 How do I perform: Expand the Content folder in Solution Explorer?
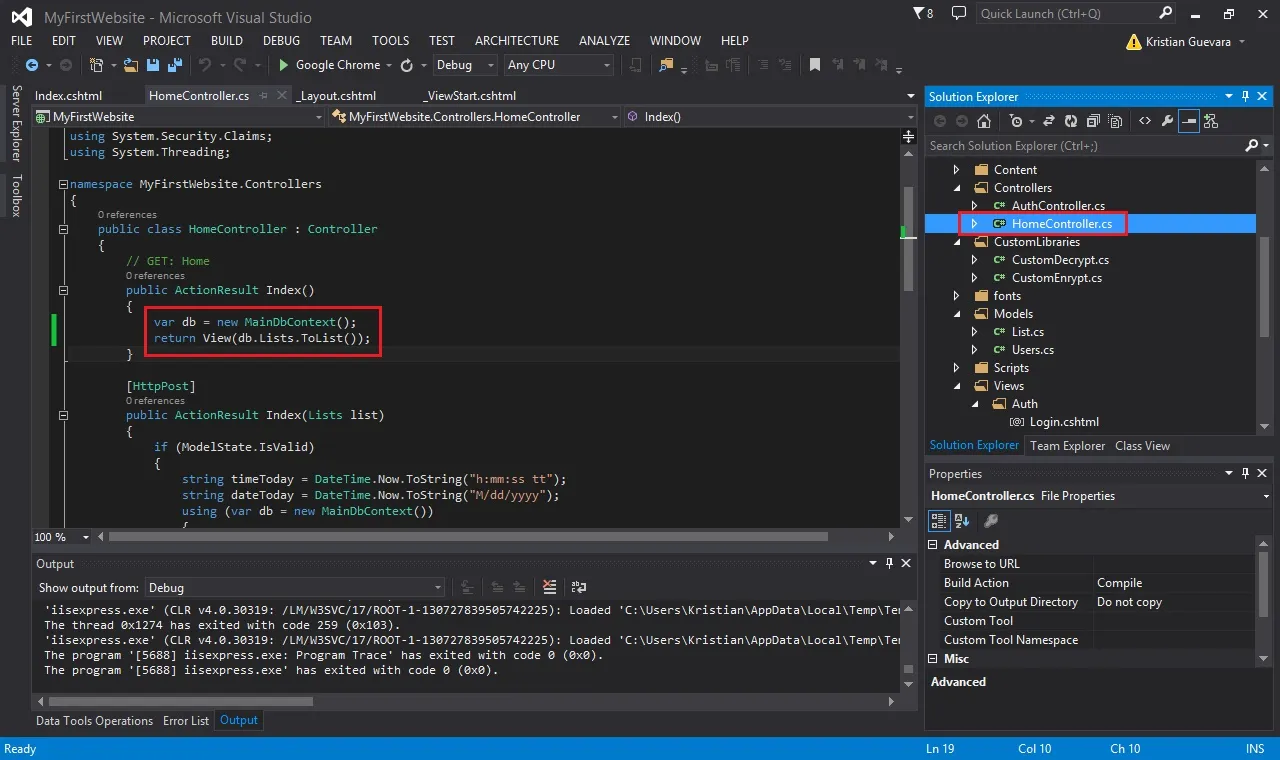(x=956, y=170)
